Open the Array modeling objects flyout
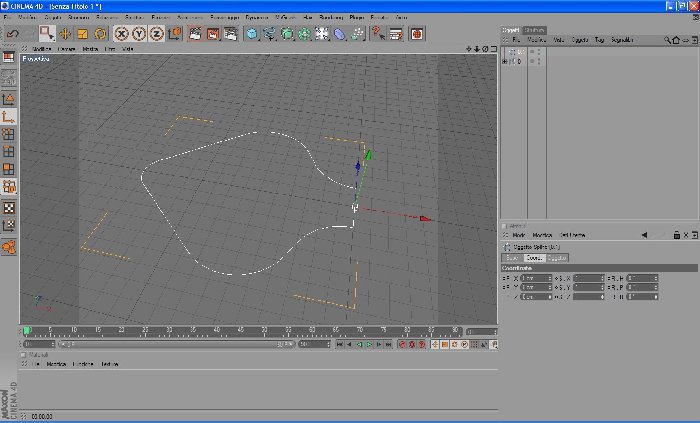Image resolution: width=700 pixels, height=423 pixels. coord(304,33)
